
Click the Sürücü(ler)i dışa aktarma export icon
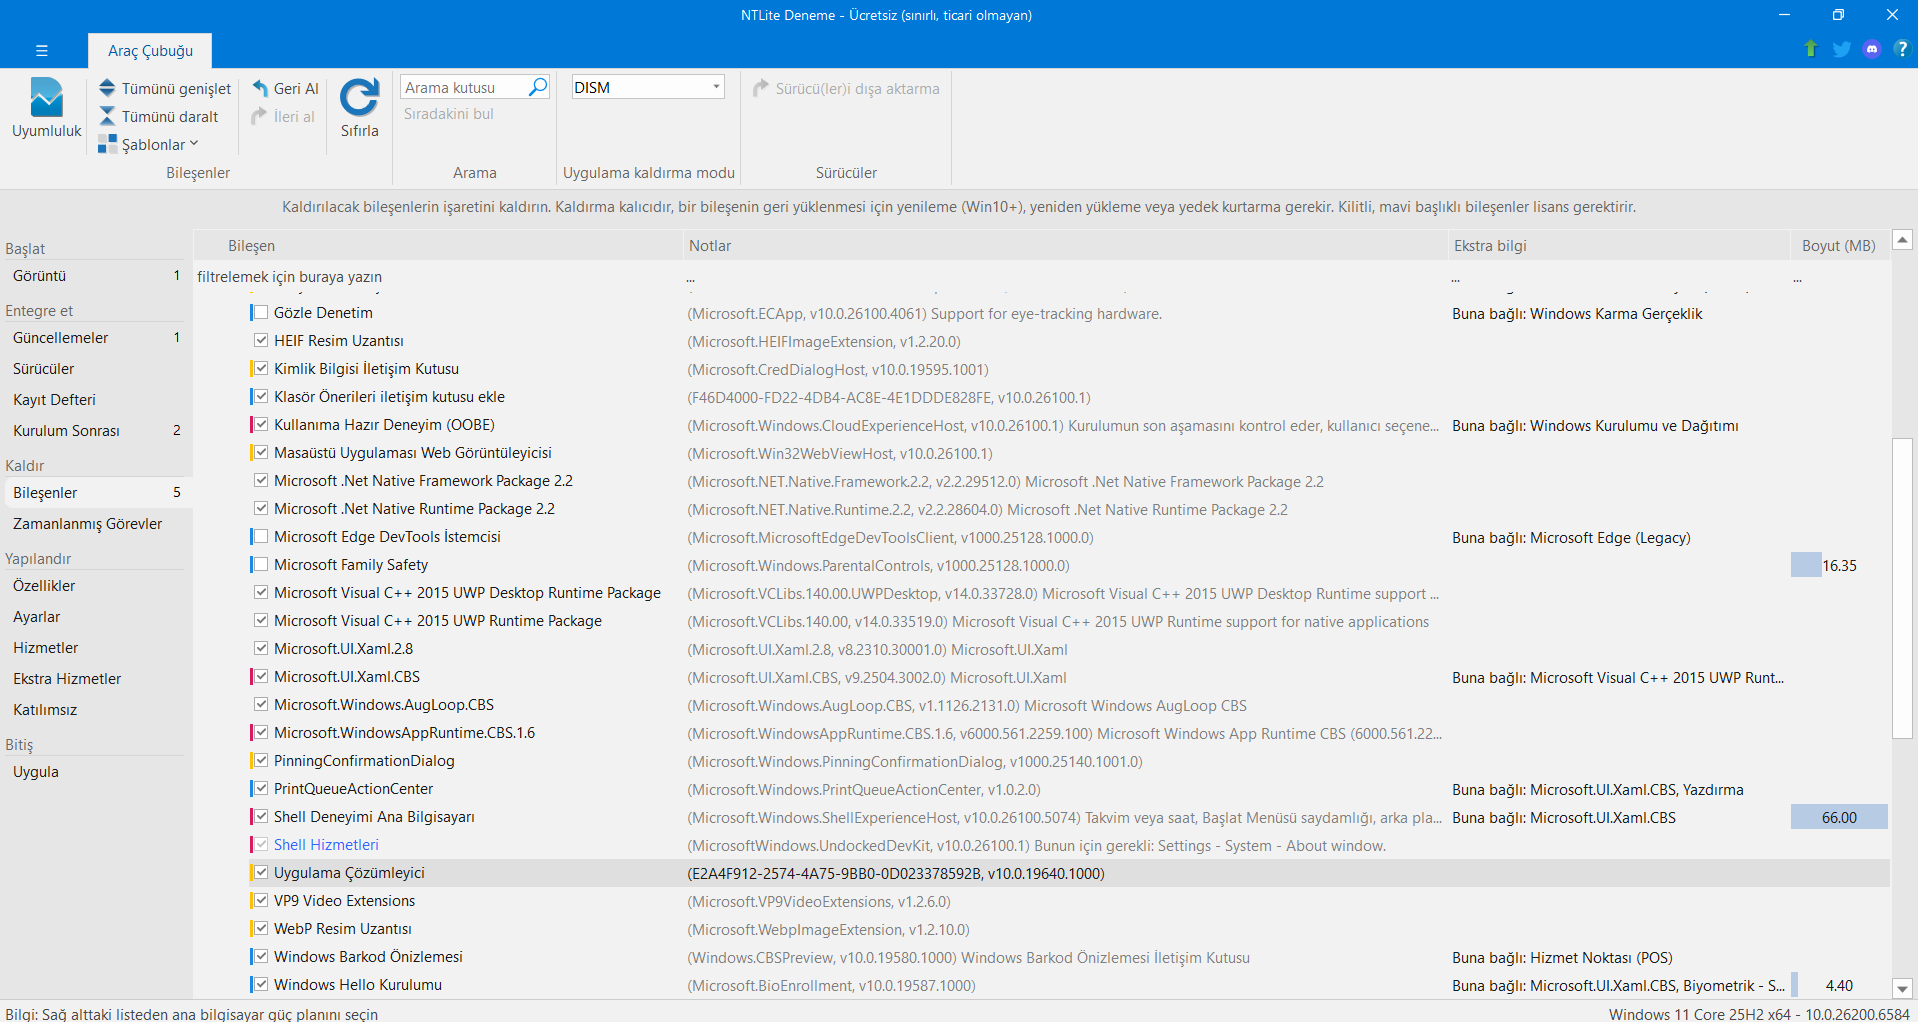click(761, 88)
